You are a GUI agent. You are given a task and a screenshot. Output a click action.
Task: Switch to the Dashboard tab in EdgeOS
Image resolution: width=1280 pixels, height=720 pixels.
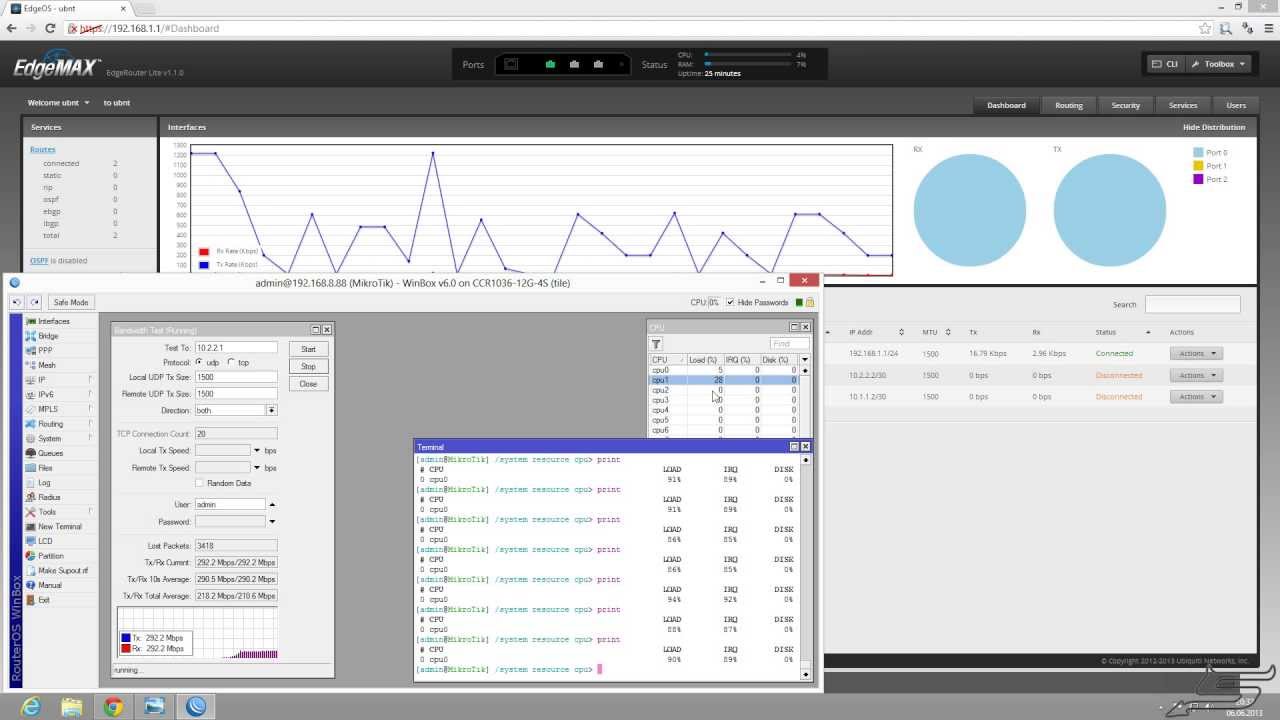(1006, 105)
